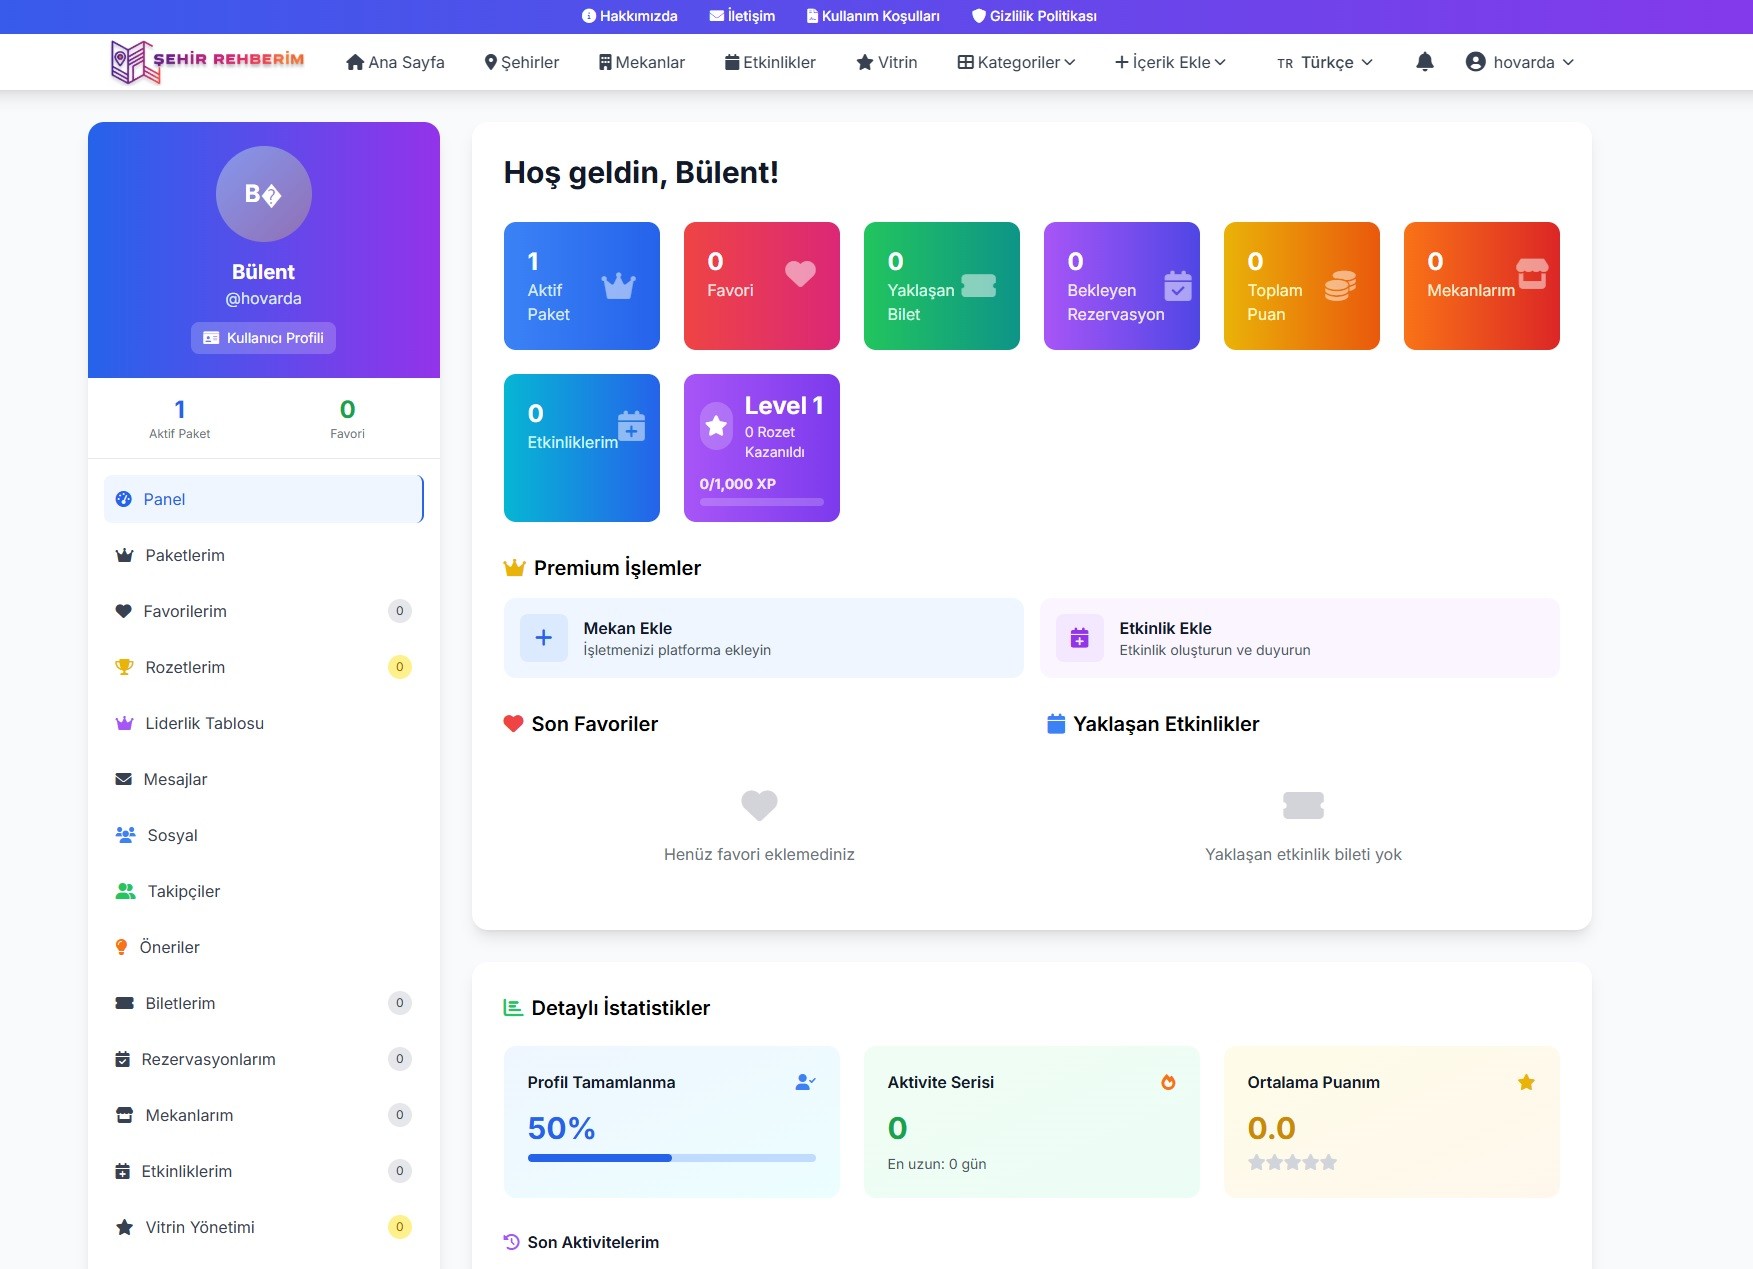The width and height of the screenshot is (1753, 1269).
Task: Click the store icon on Mekanlarım card
Action: point(1531,274)
